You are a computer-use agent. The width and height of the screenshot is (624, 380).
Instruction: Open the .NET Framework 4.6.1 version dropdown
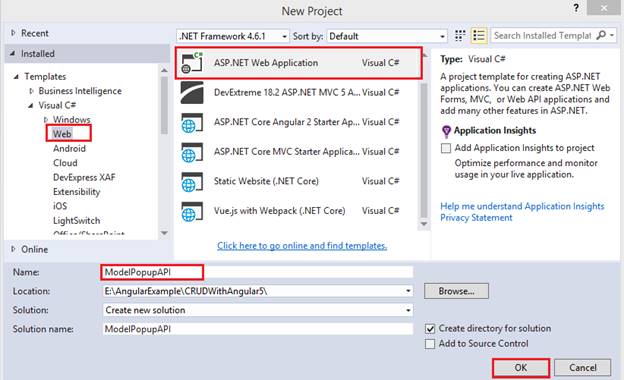point(284,37)
